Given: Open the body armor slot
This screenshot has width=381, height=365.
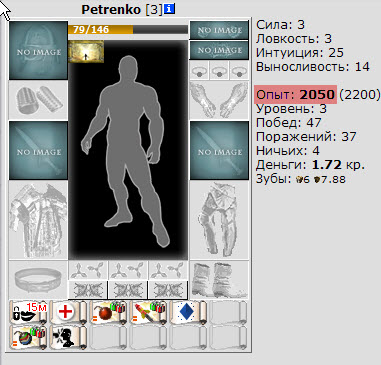Looking at the screenshot, I should (38, 220).
